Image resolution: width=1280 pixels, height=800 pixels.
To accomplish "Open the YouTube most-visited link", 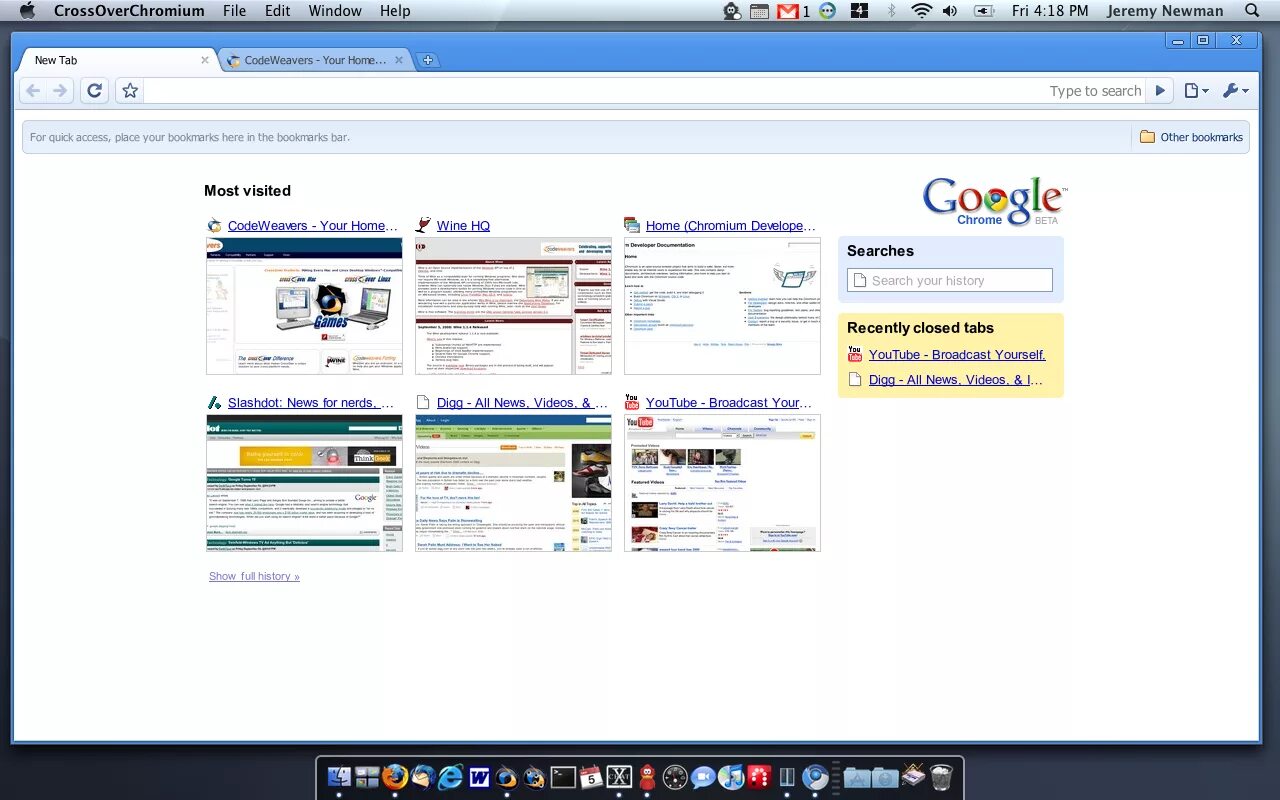I will click(729, 403).
